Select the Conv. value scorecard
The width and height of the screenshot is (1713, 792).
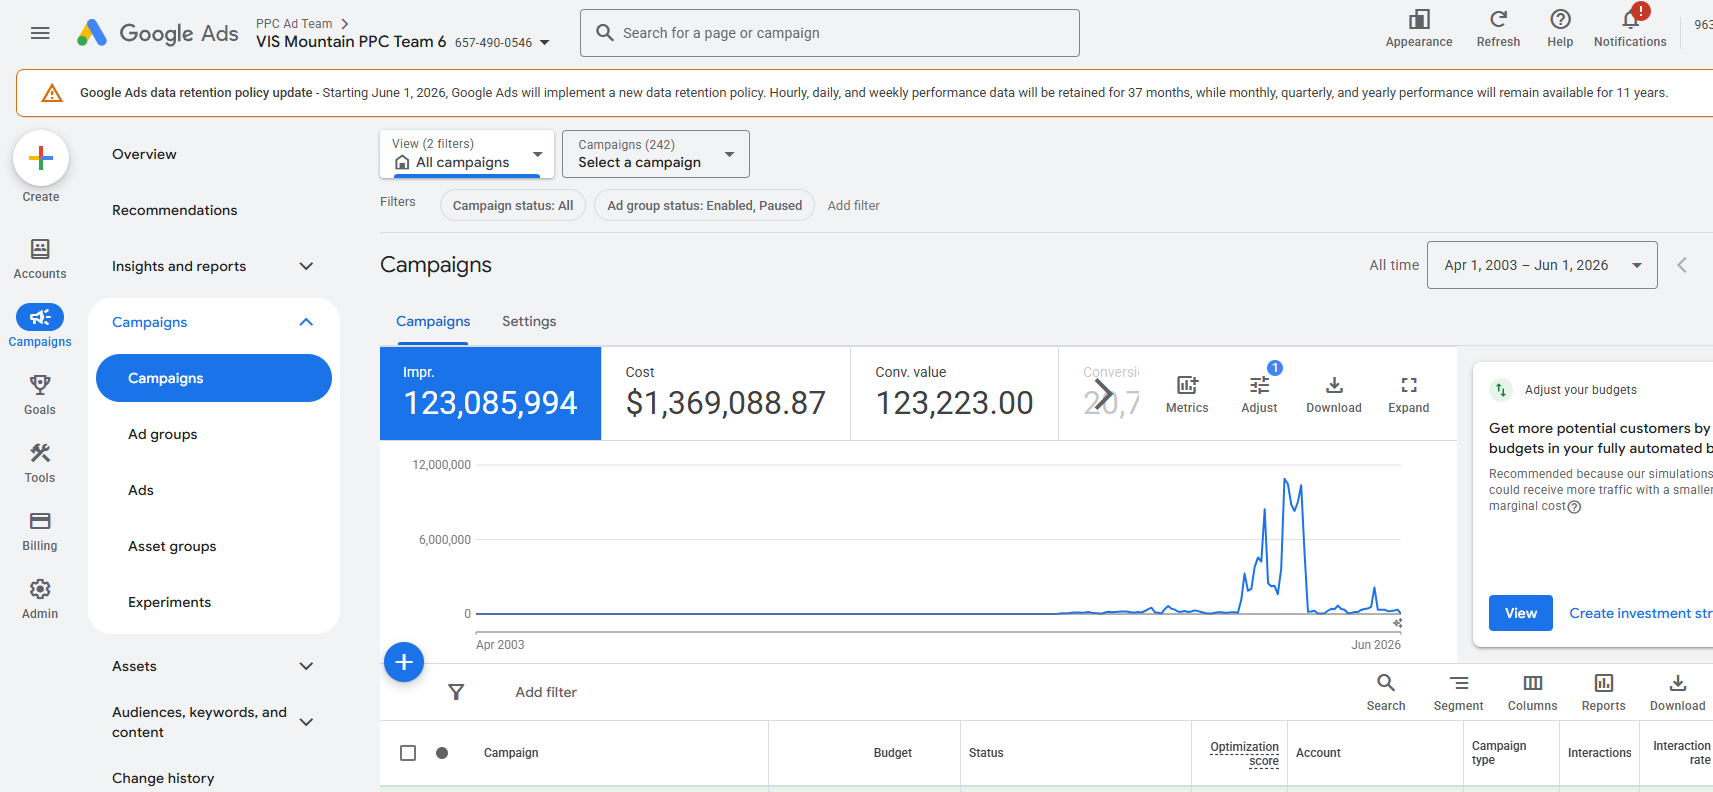click(x=955, y=393)
